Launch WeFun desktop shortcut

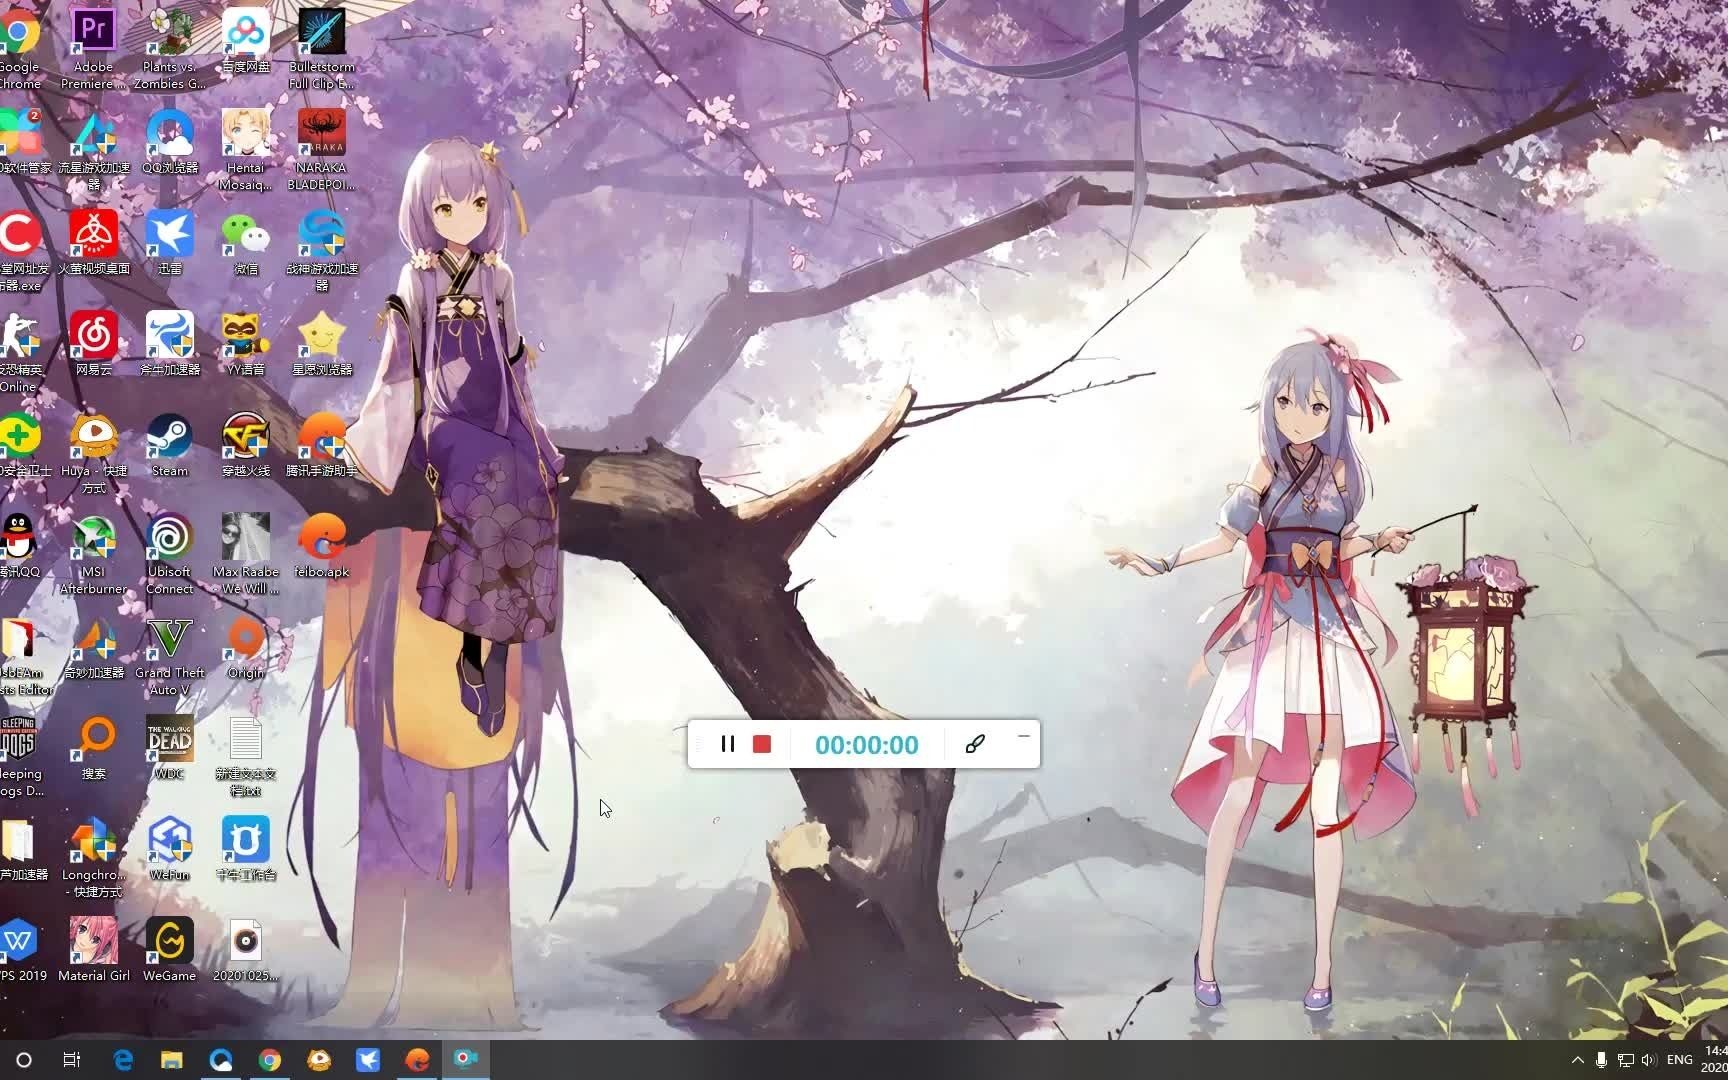coord(170,848)
